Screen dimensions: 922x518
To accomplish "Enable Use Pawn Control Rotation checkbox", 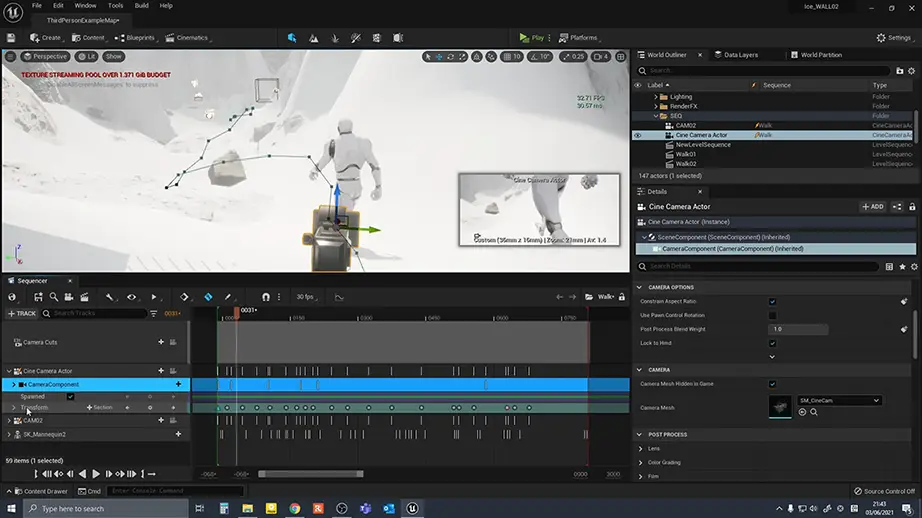I will (x=772, y=315).
